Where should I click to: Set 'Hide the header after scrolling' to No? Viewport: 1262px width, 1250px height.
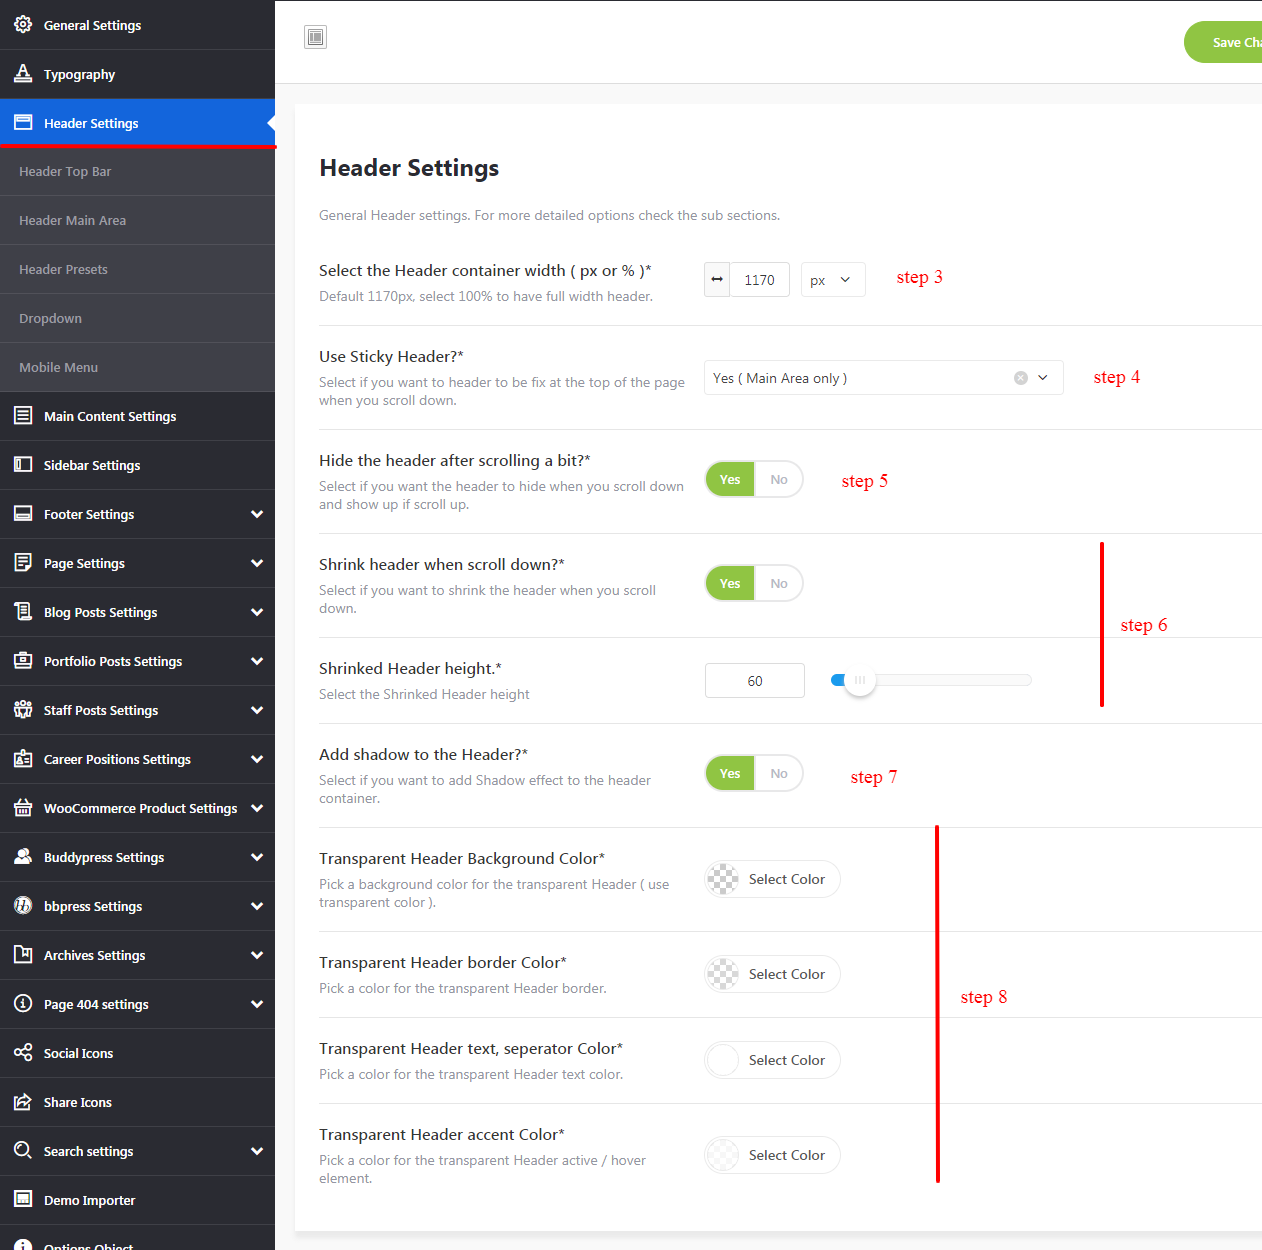778,480
